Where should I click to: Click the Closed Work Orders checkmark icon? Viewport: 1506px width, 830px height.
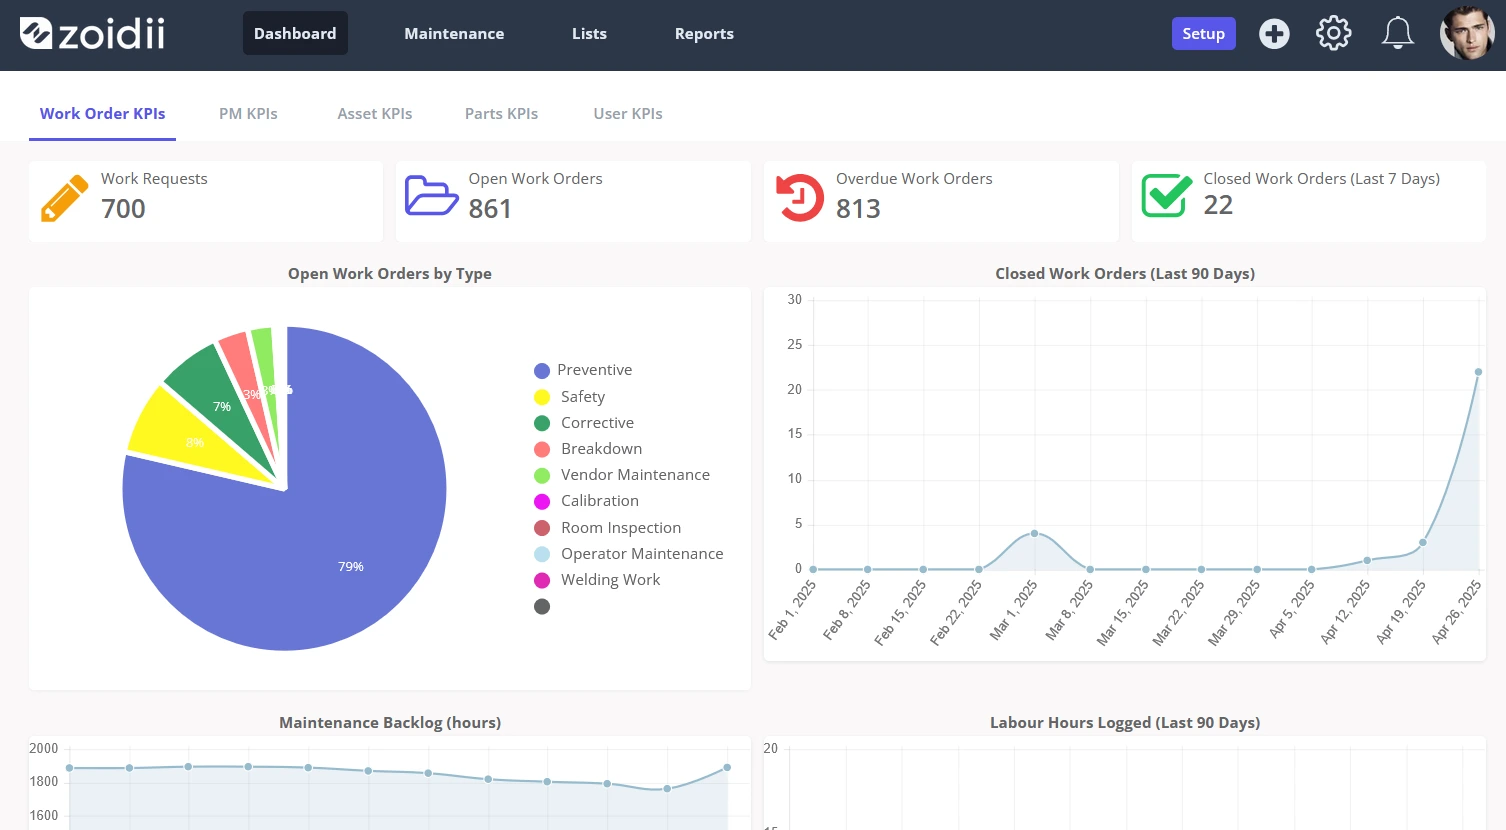[1167, 196]
